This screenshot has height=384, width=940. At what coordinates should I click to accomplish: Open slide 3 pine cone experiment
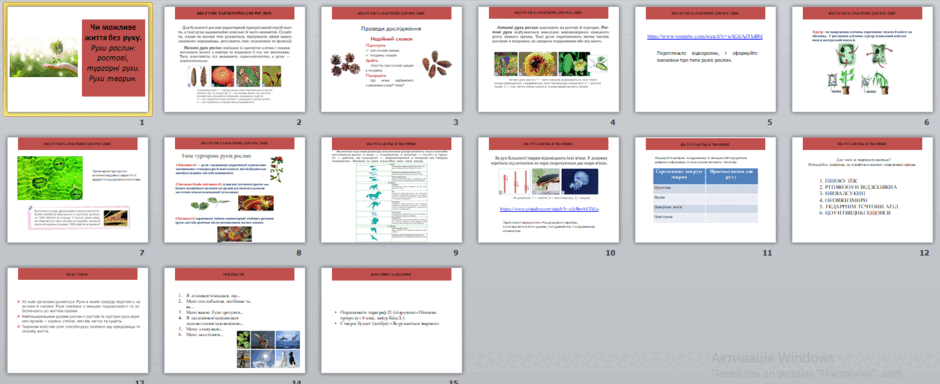point(391,59)
